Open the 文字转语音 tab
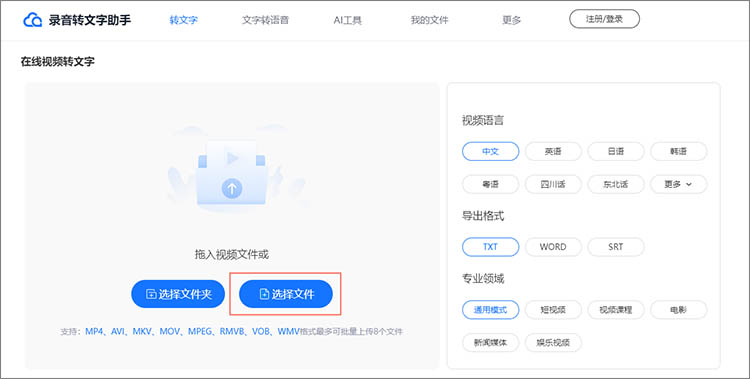 265,20
